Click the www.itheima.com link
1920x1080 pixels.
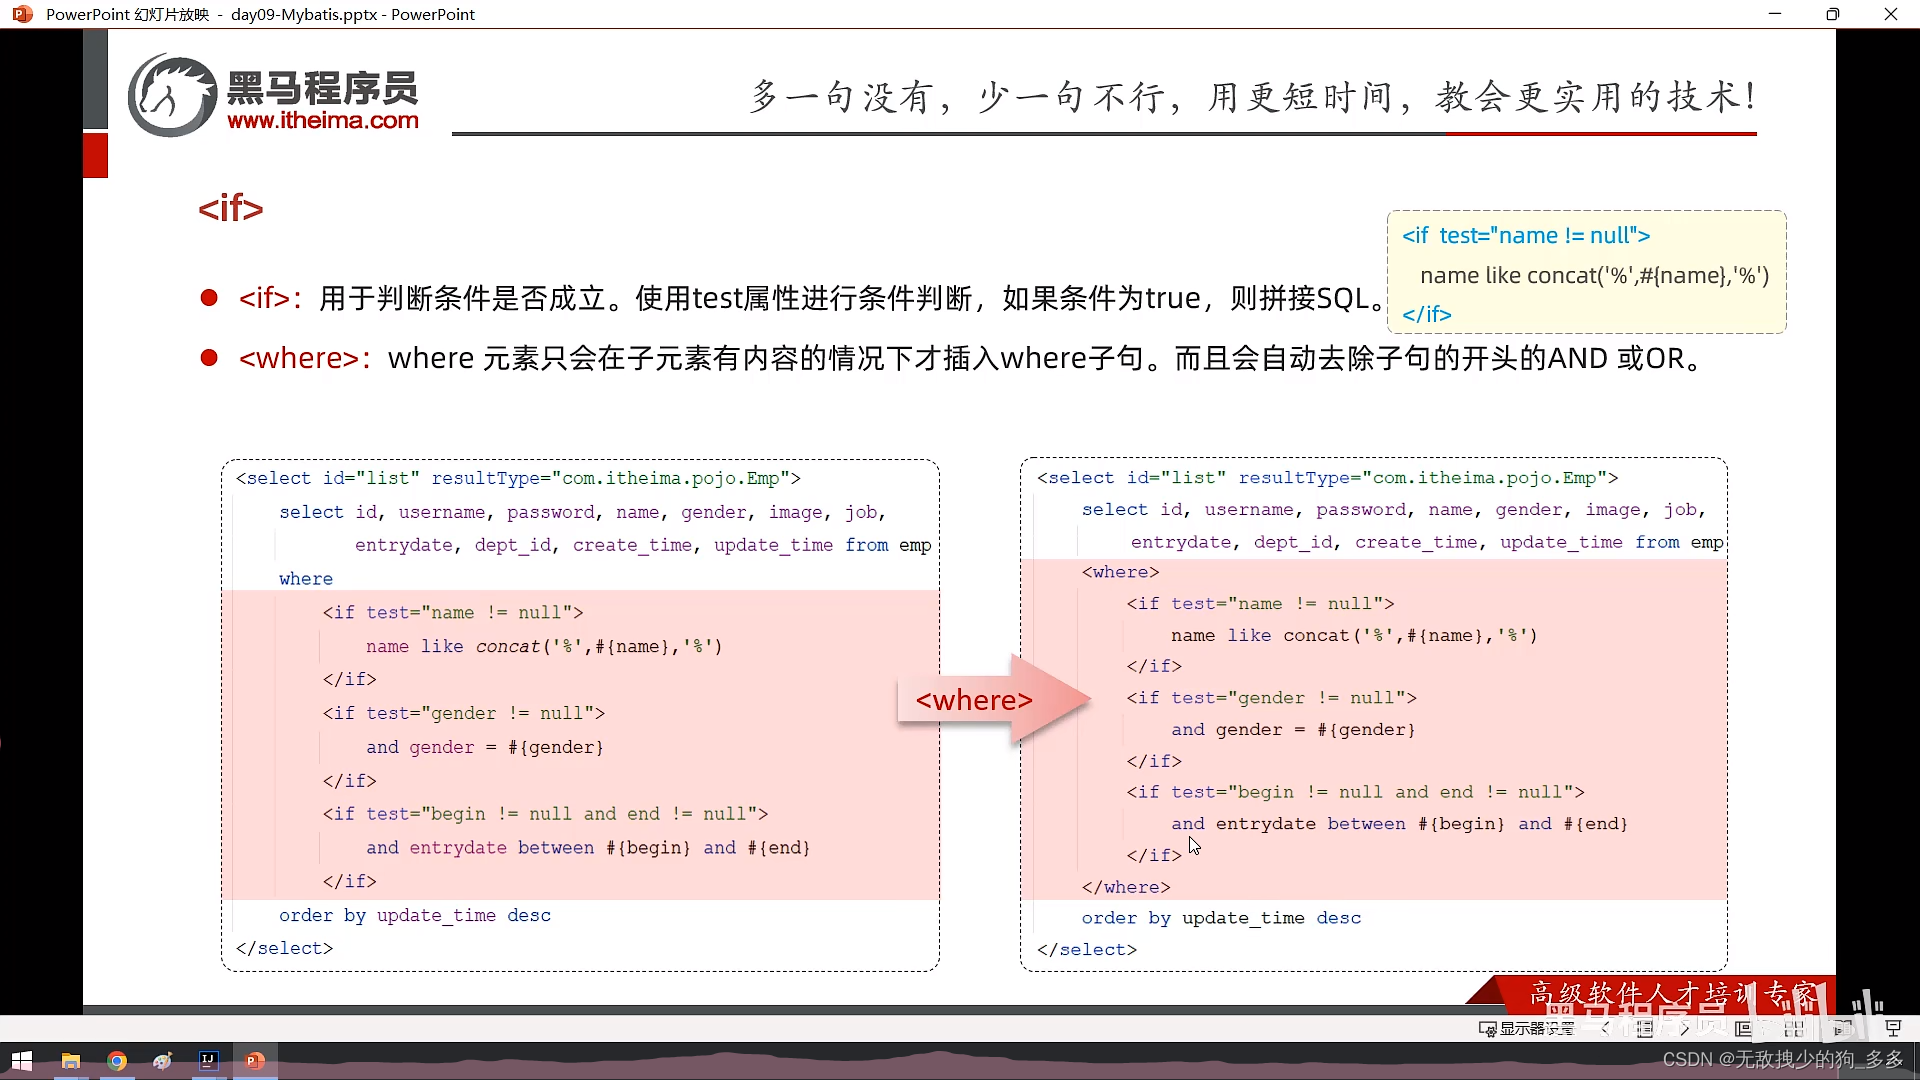pyautogui.click(x=322, y=121)
